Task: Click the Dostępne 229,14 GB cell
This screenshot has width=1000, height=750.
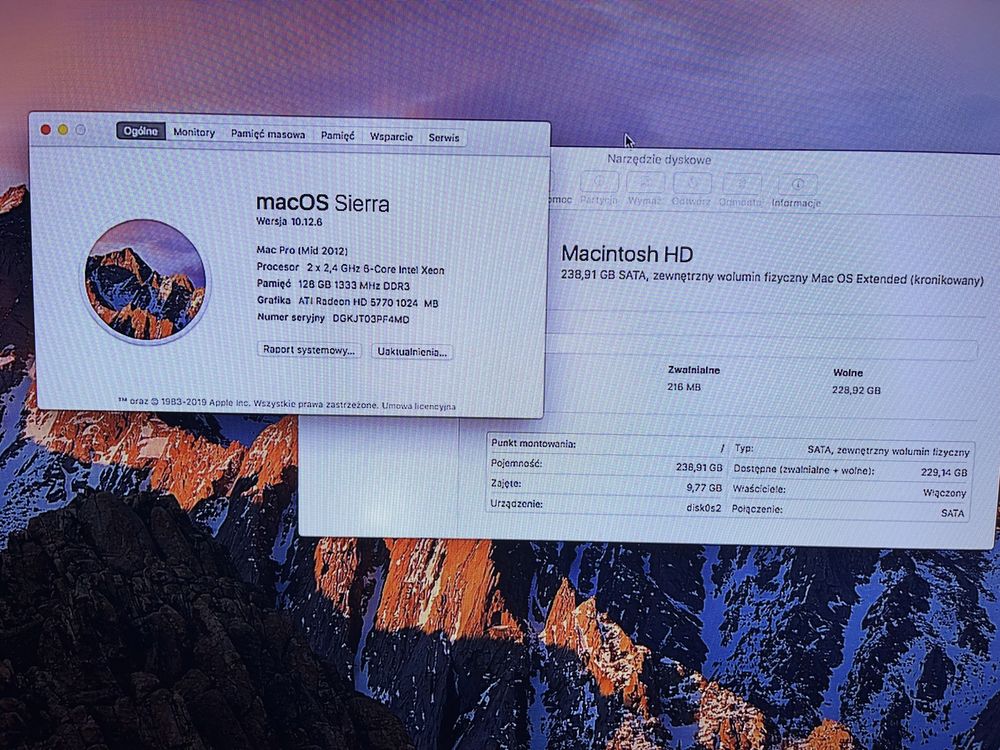Action: pos(850,471)
